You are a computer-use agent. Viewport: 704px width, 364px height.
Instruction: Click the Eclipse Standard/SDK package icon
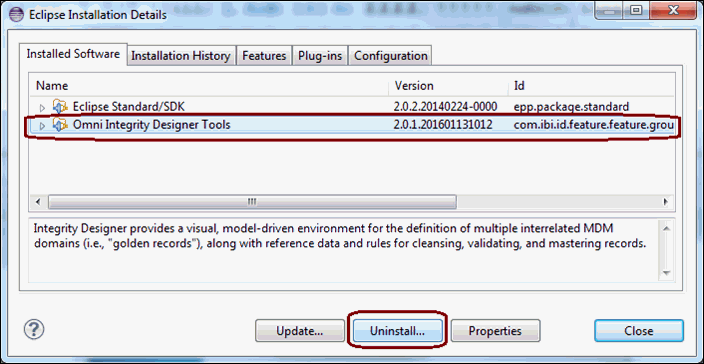(x=60, y=107)
